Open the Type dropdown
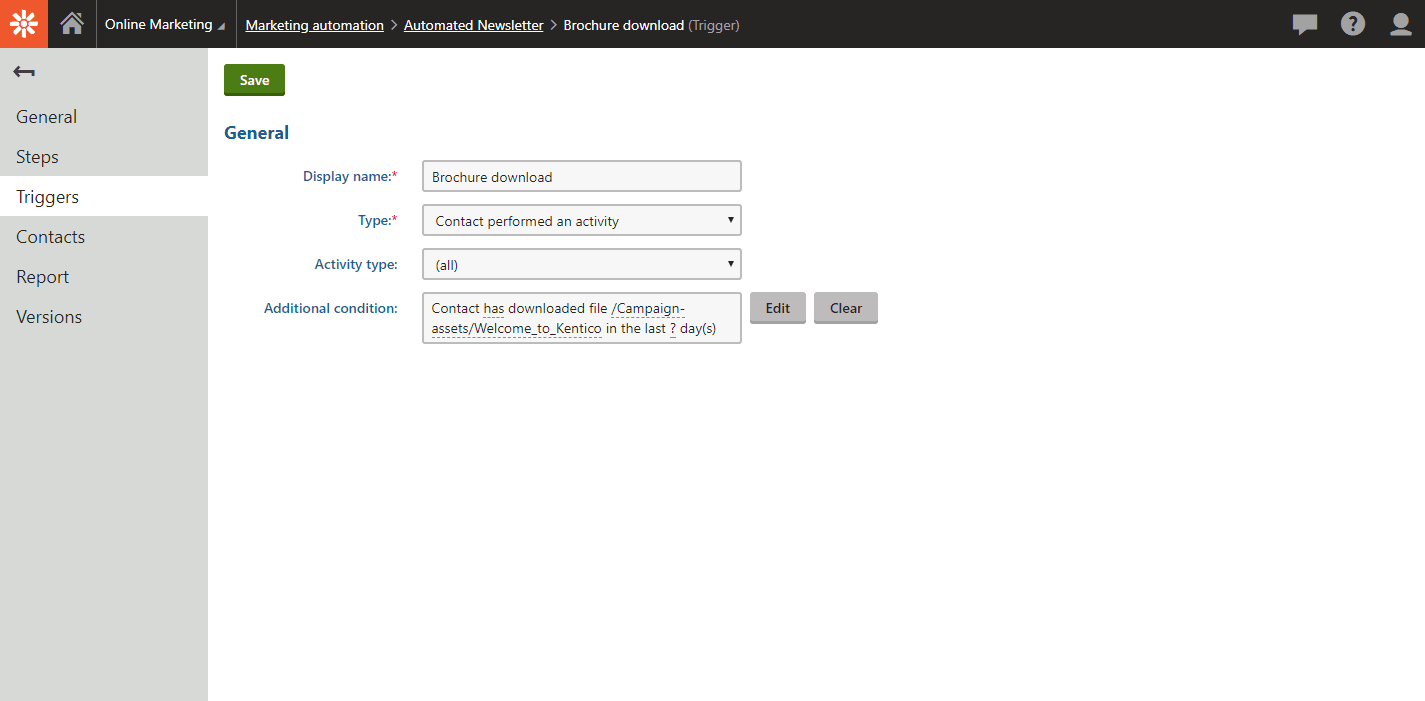Image resolution: width=1425 pixels, height=701 pixels. (582, 220)
